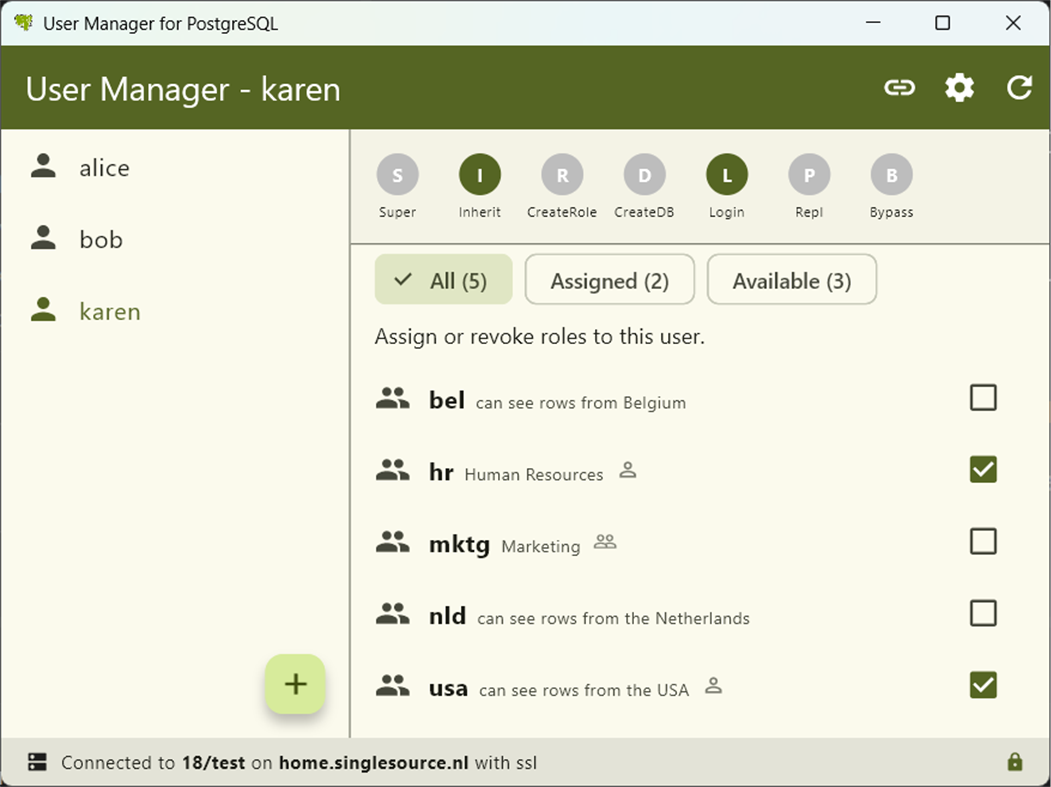Maximize the User Manager window

click(x=942, y=23)
